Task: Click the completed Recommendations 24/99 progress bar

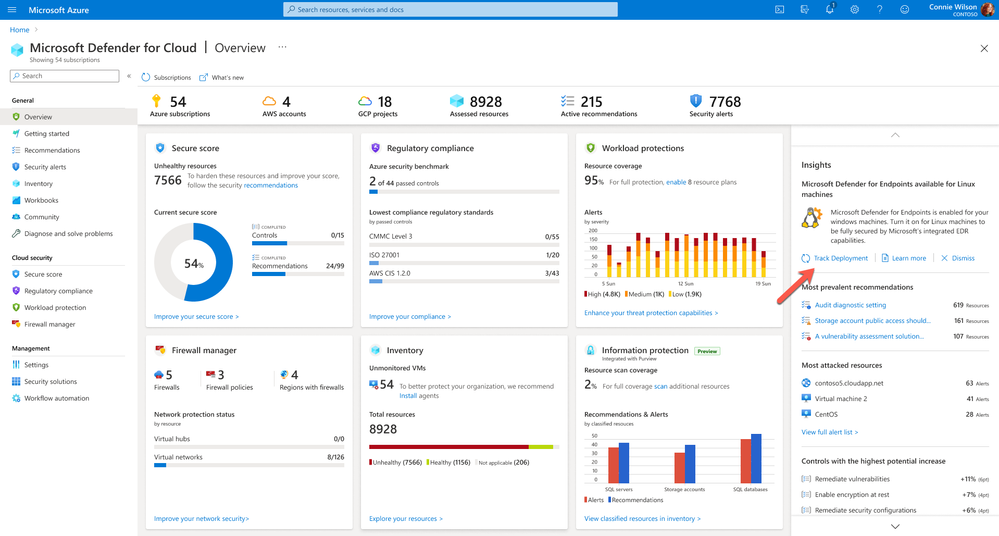Action: (x=298, y=274)
